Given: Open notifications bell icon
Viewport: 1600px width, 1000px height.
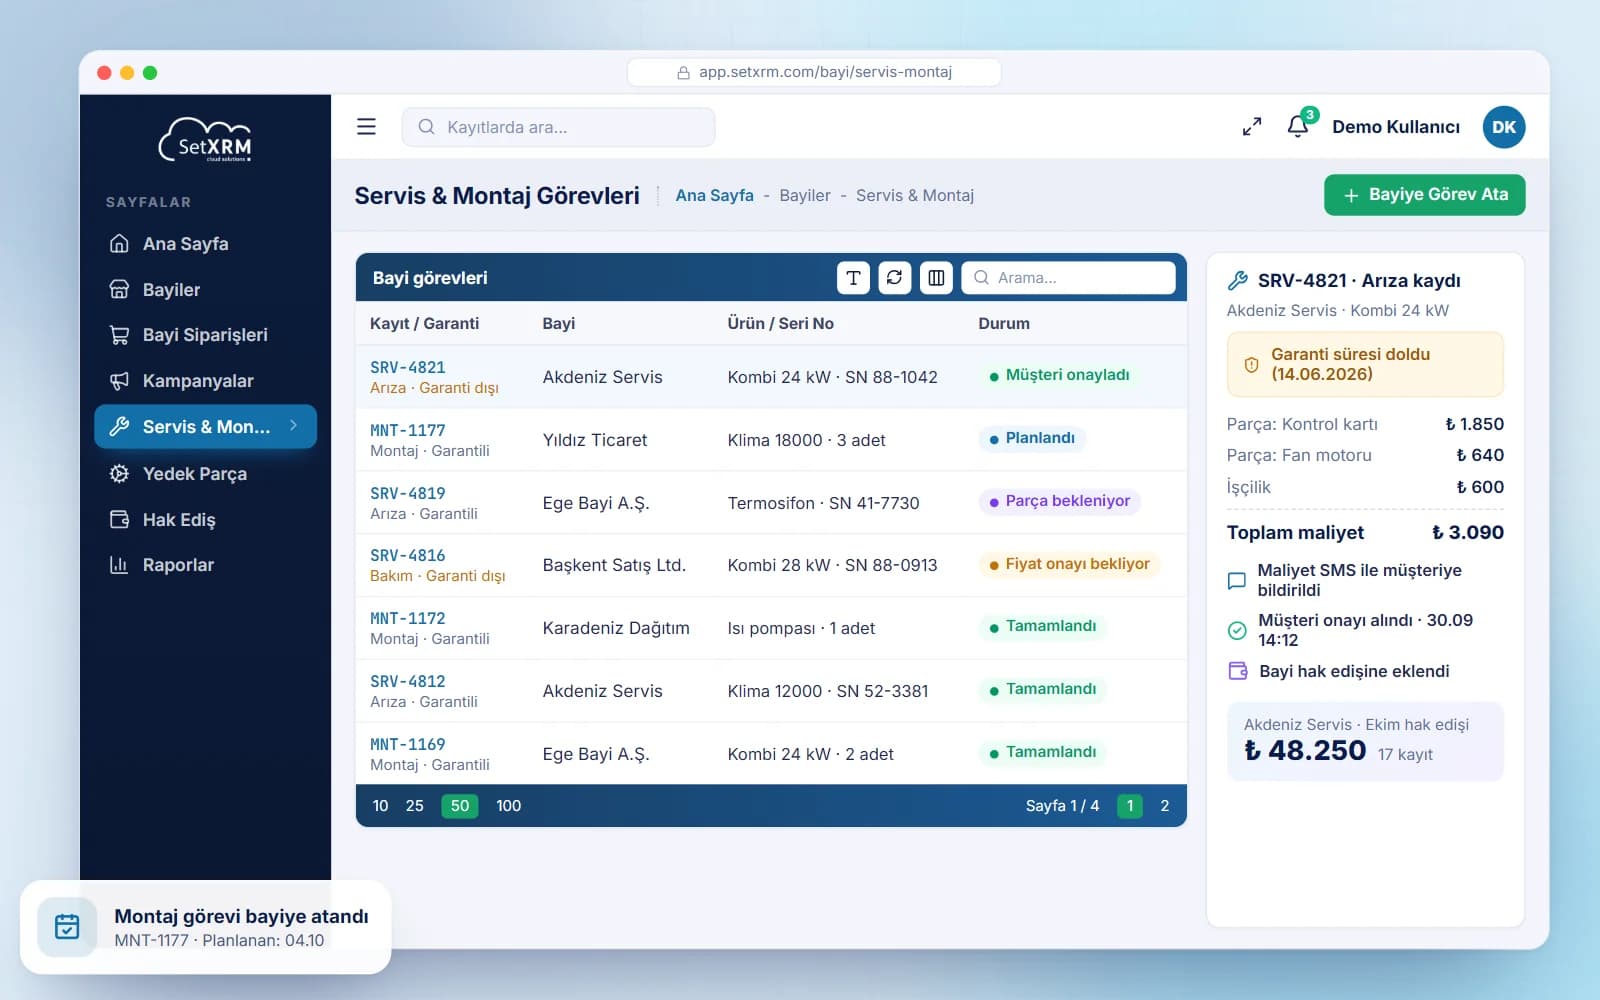Looking at the screenshot, I should (x=1298, y=126).
